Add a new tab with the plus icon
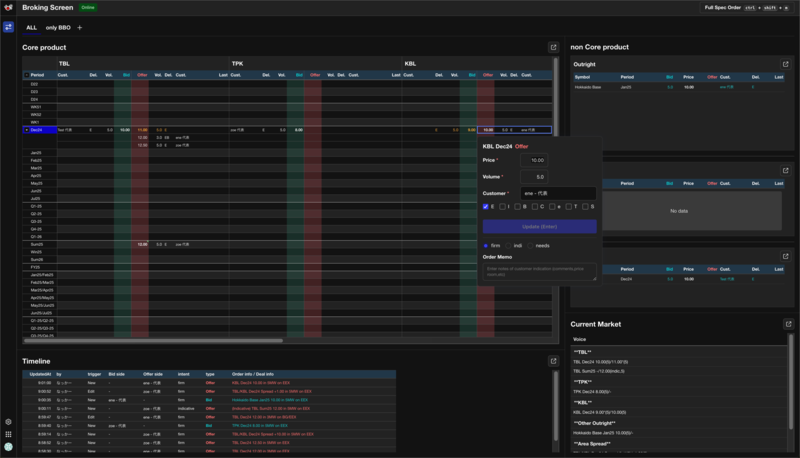This screenshot has width=800, height=458. pos(80,28)
